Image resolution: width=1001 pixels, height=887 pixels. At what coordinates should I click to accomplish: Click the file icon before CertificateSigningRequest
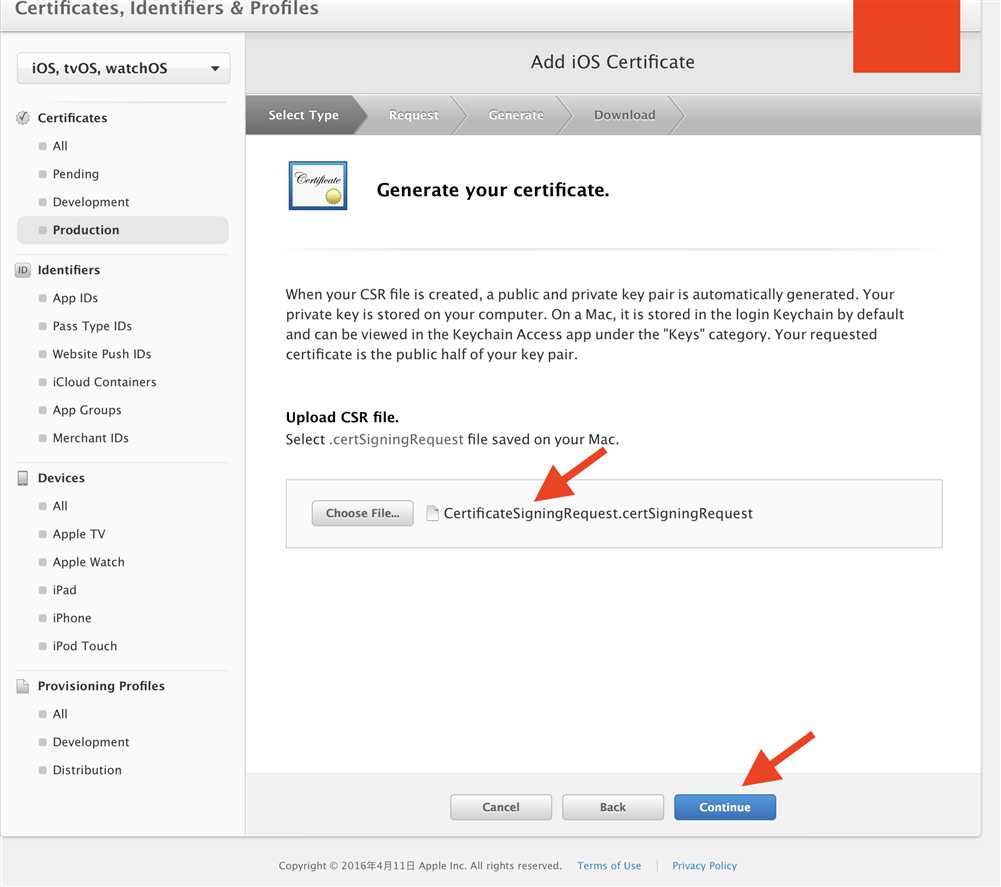point(432,513)
